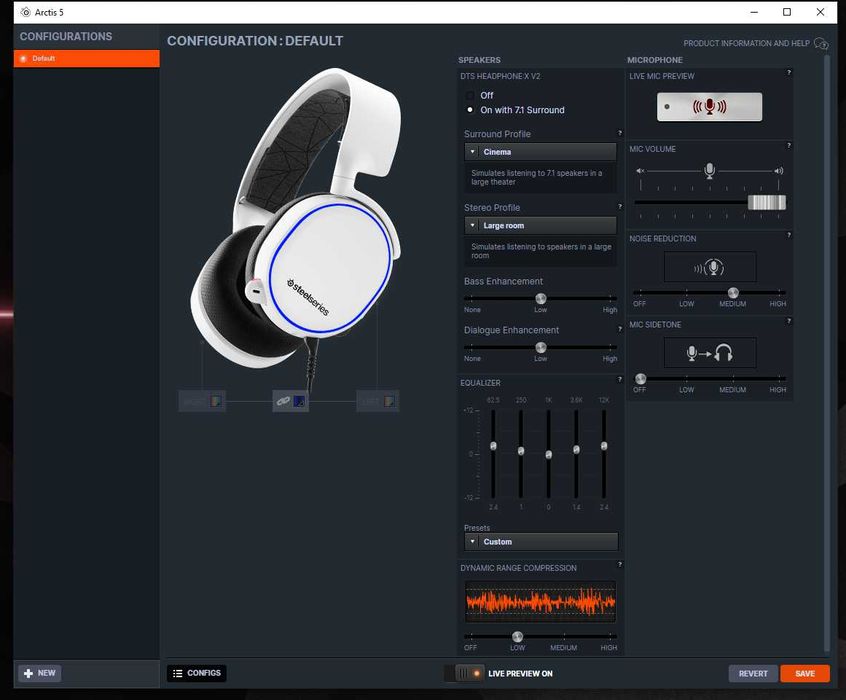Set Bass Enhancement to High label
846x700 pixels.
point(610,310)
